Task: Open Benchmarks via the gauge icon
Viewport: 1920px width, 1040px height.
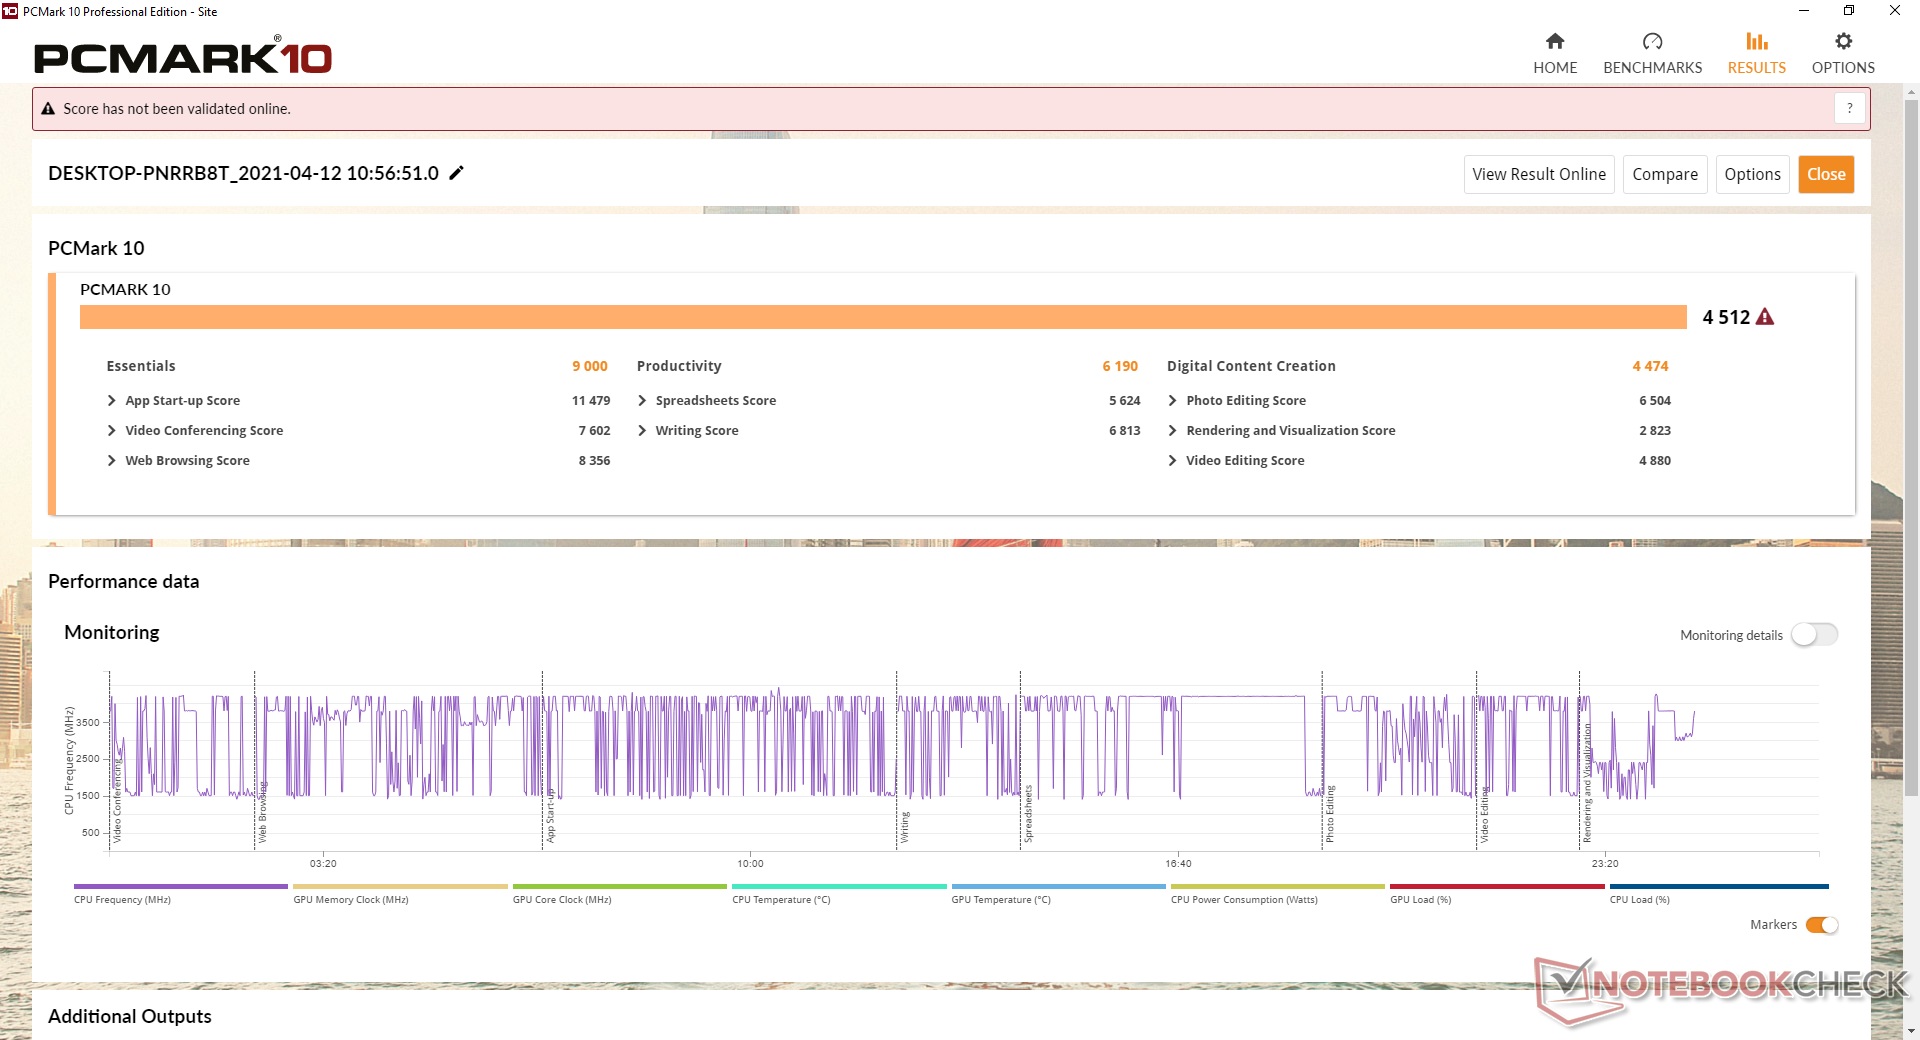Action: (x=1652, y=41)
